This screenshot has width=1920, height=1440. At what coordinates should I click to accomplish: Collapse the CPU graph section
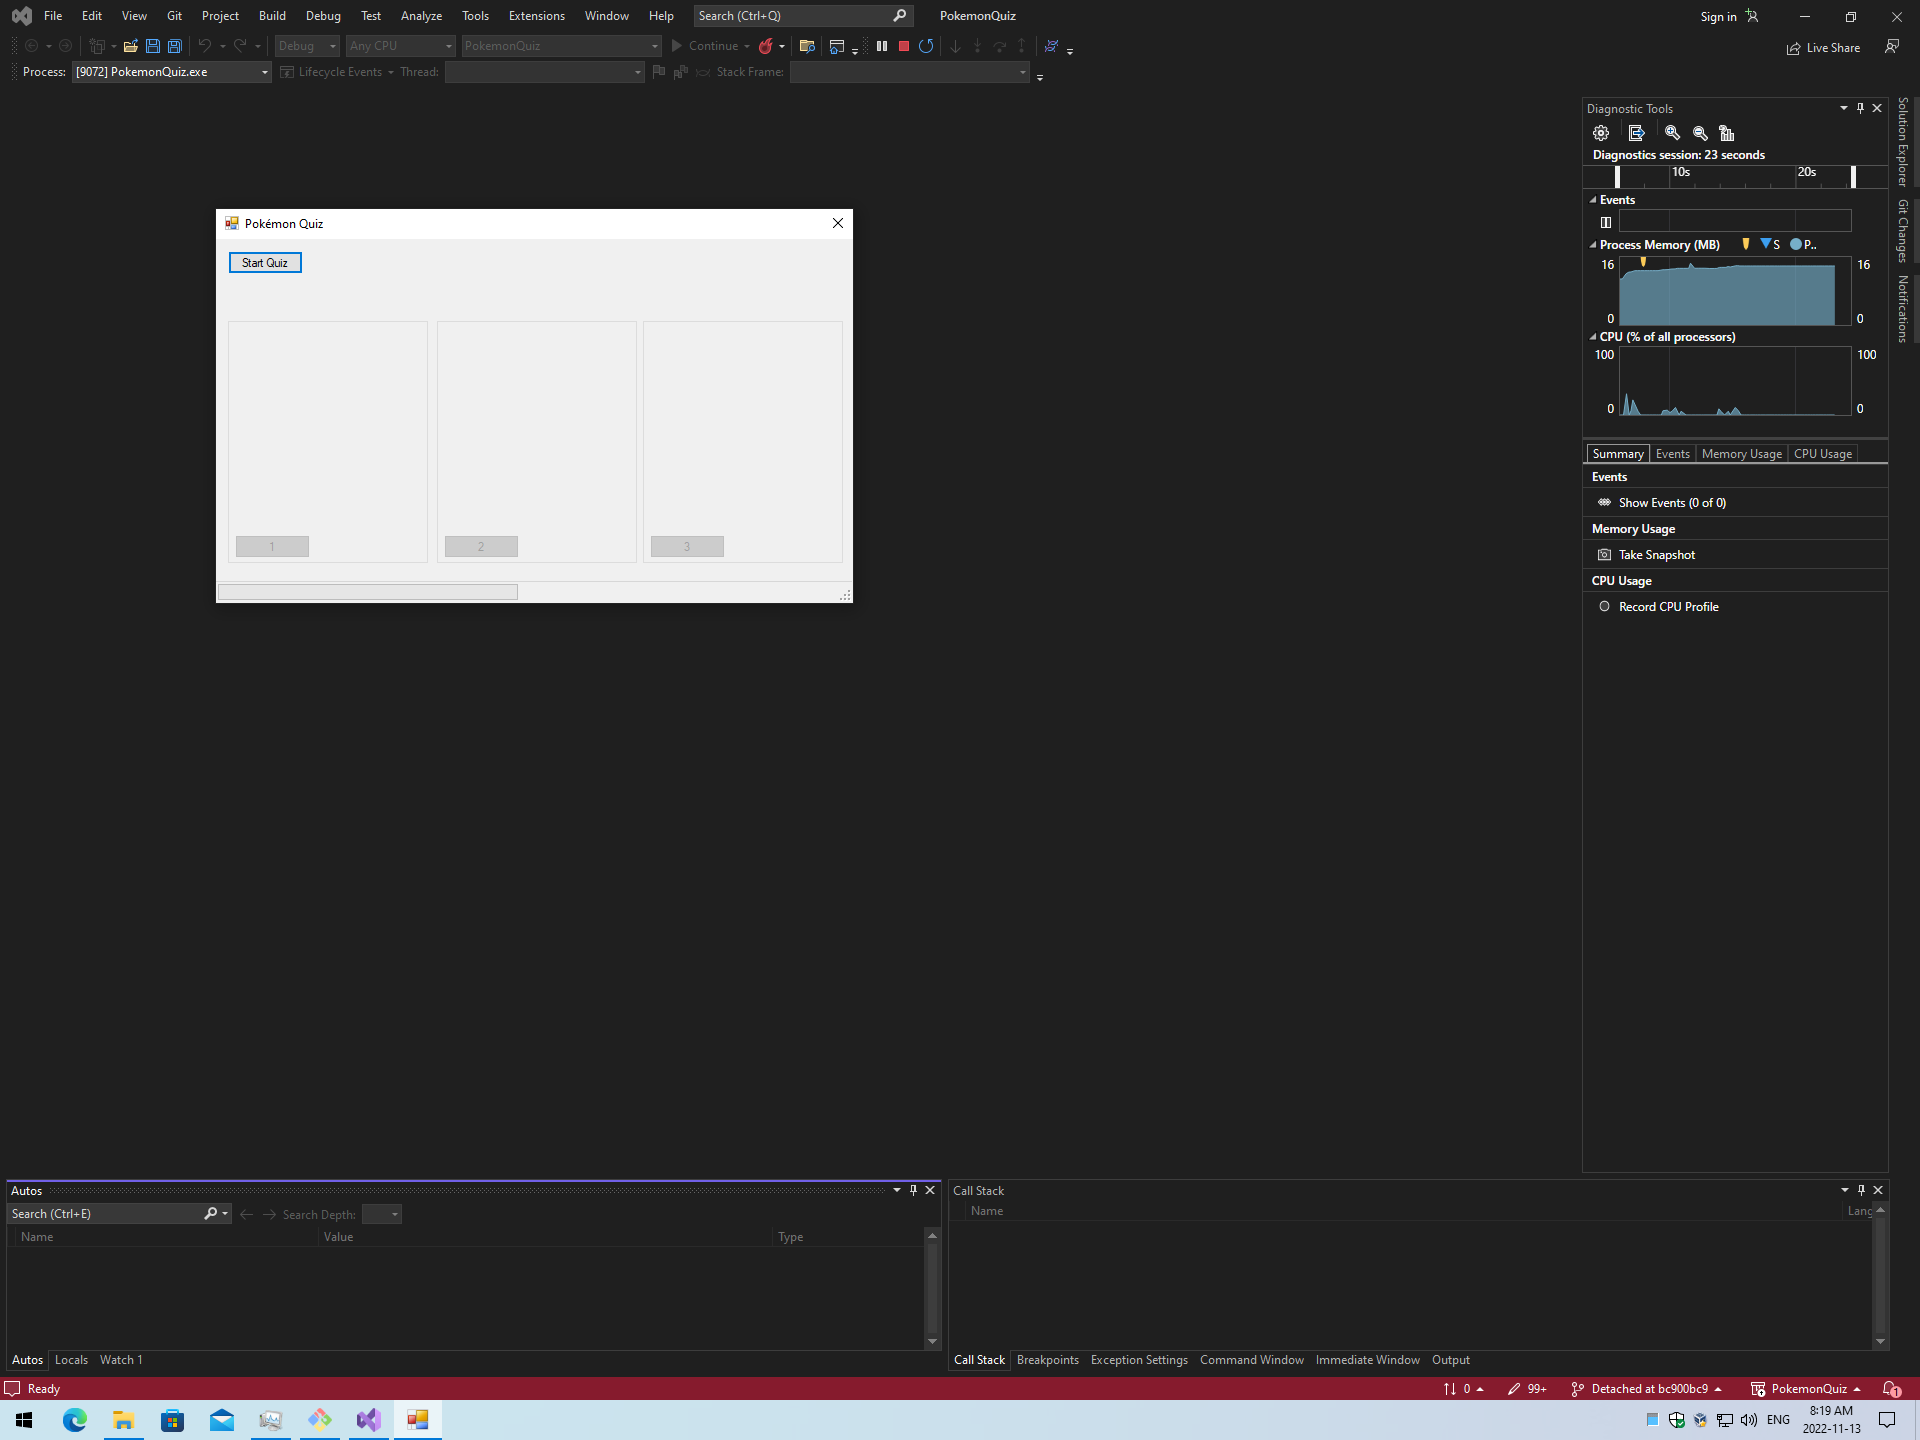[1593, 337]
